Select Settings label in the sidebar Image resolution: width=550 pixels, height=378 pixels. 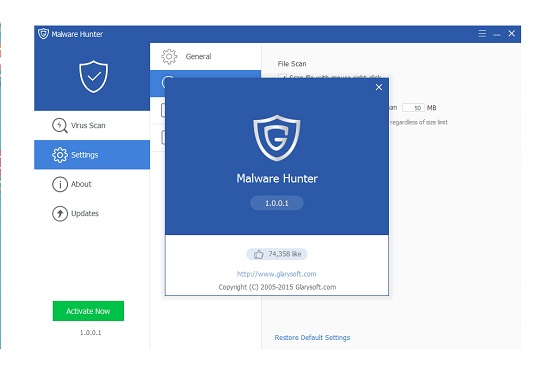pyautogui.click(x=85, y=155)
